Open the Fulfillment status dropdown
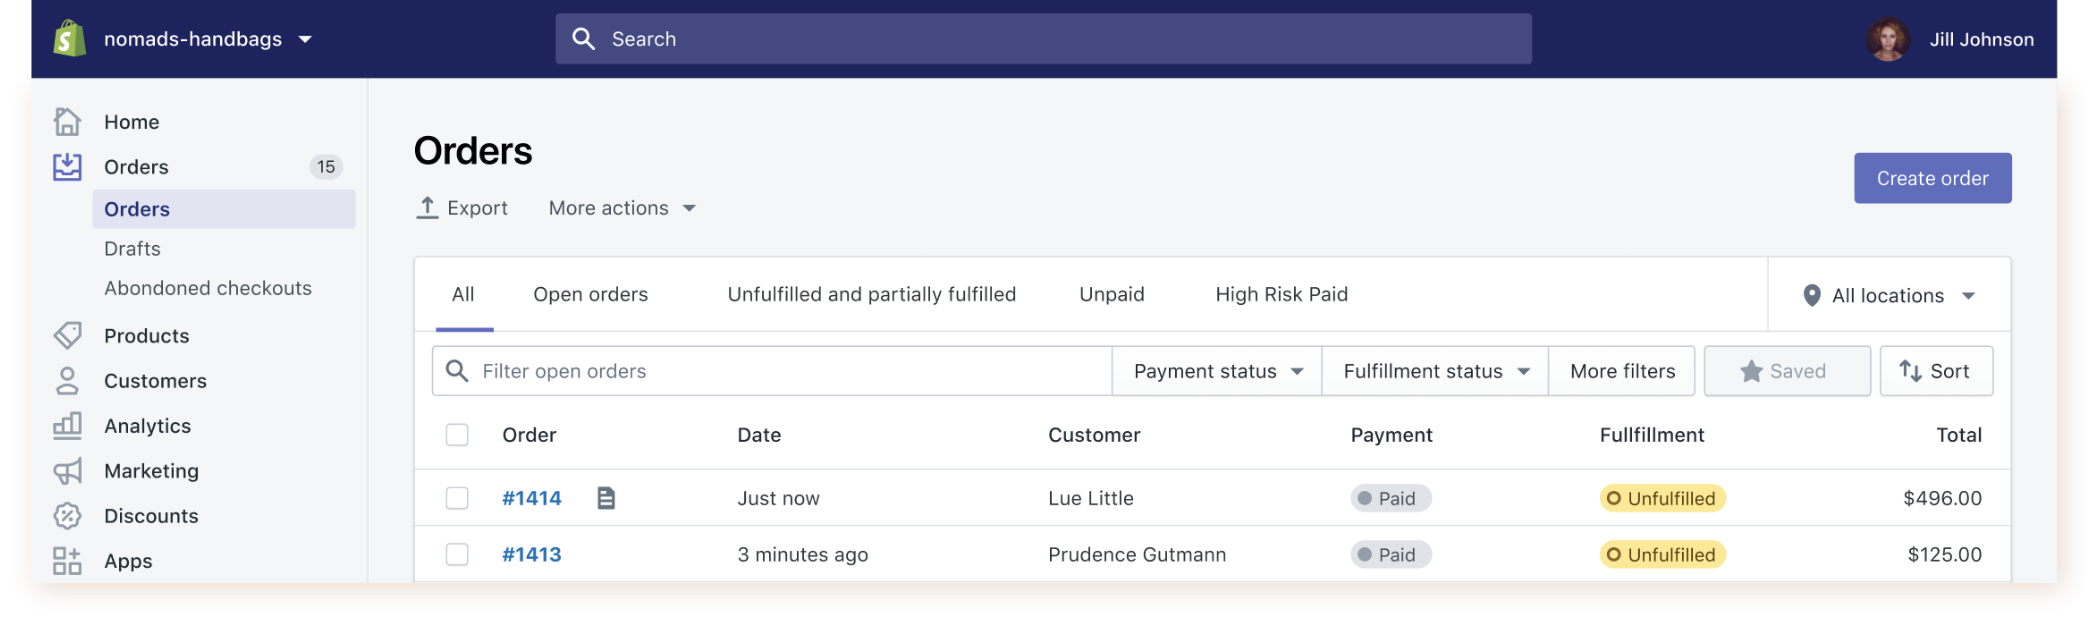Viewport: 2099px width, 624px height. click(1435, 371)
